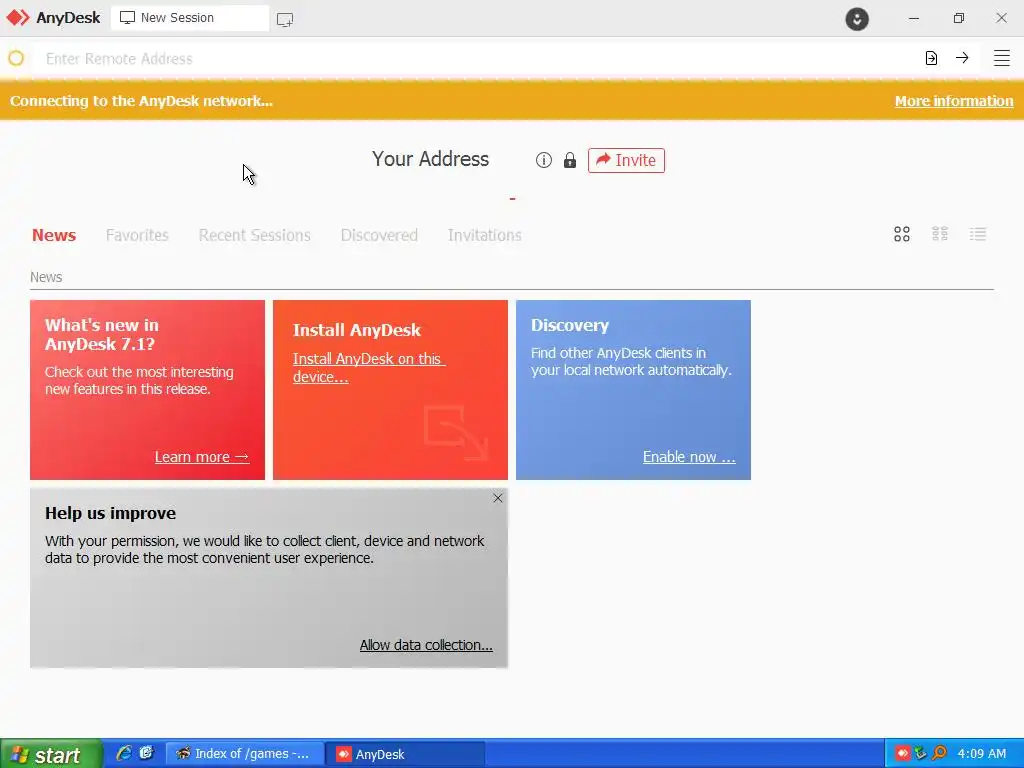Switch to list view

click(978, 234)
